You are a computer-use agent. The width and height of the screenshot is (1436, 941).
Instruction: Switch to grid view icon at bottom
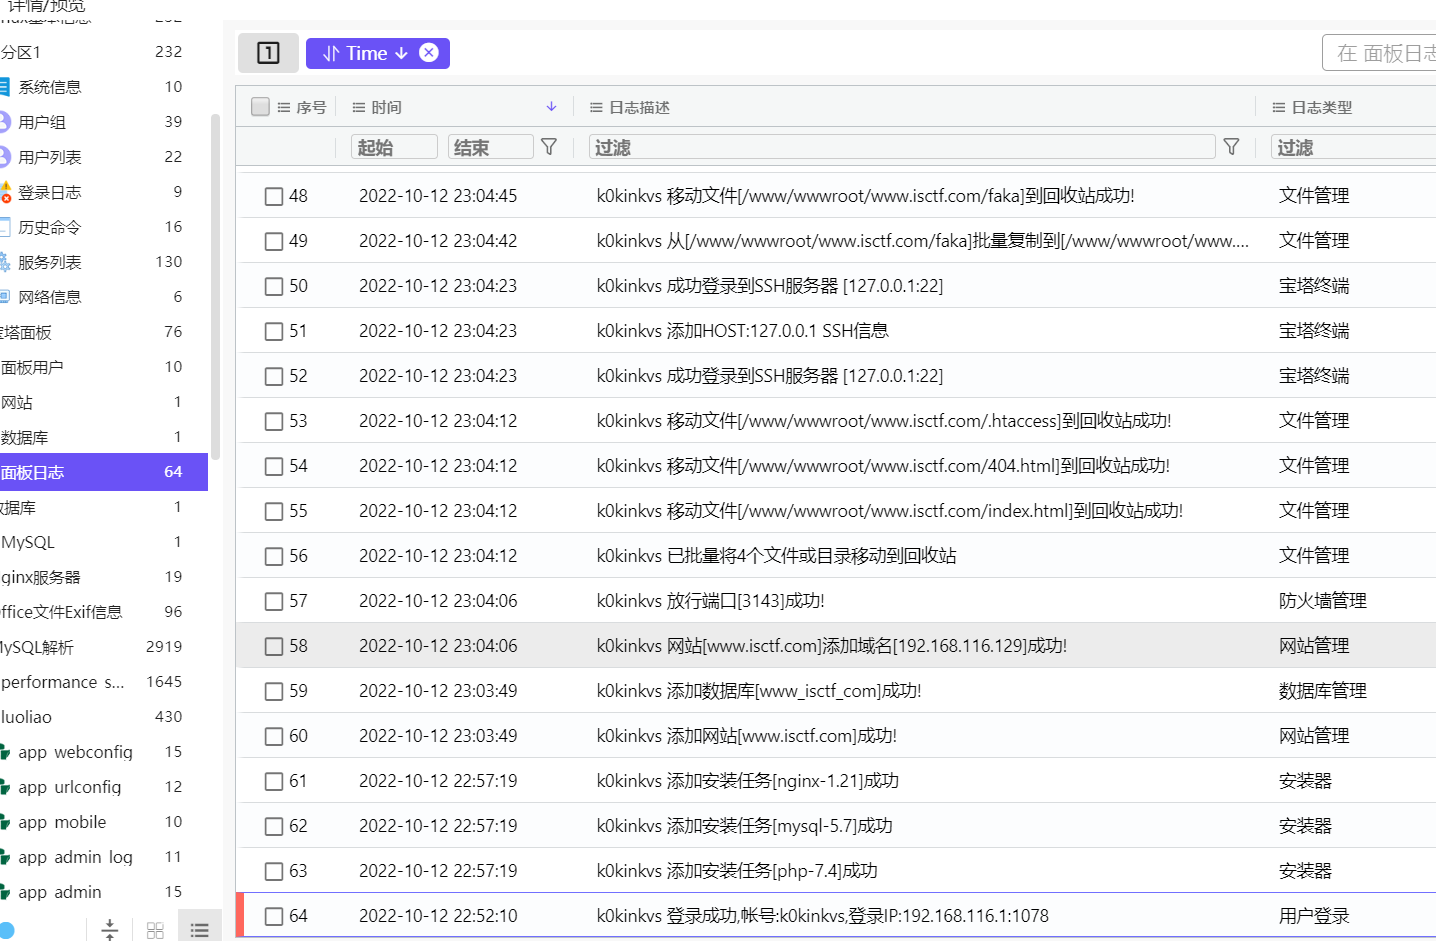(x=155, y=930)
